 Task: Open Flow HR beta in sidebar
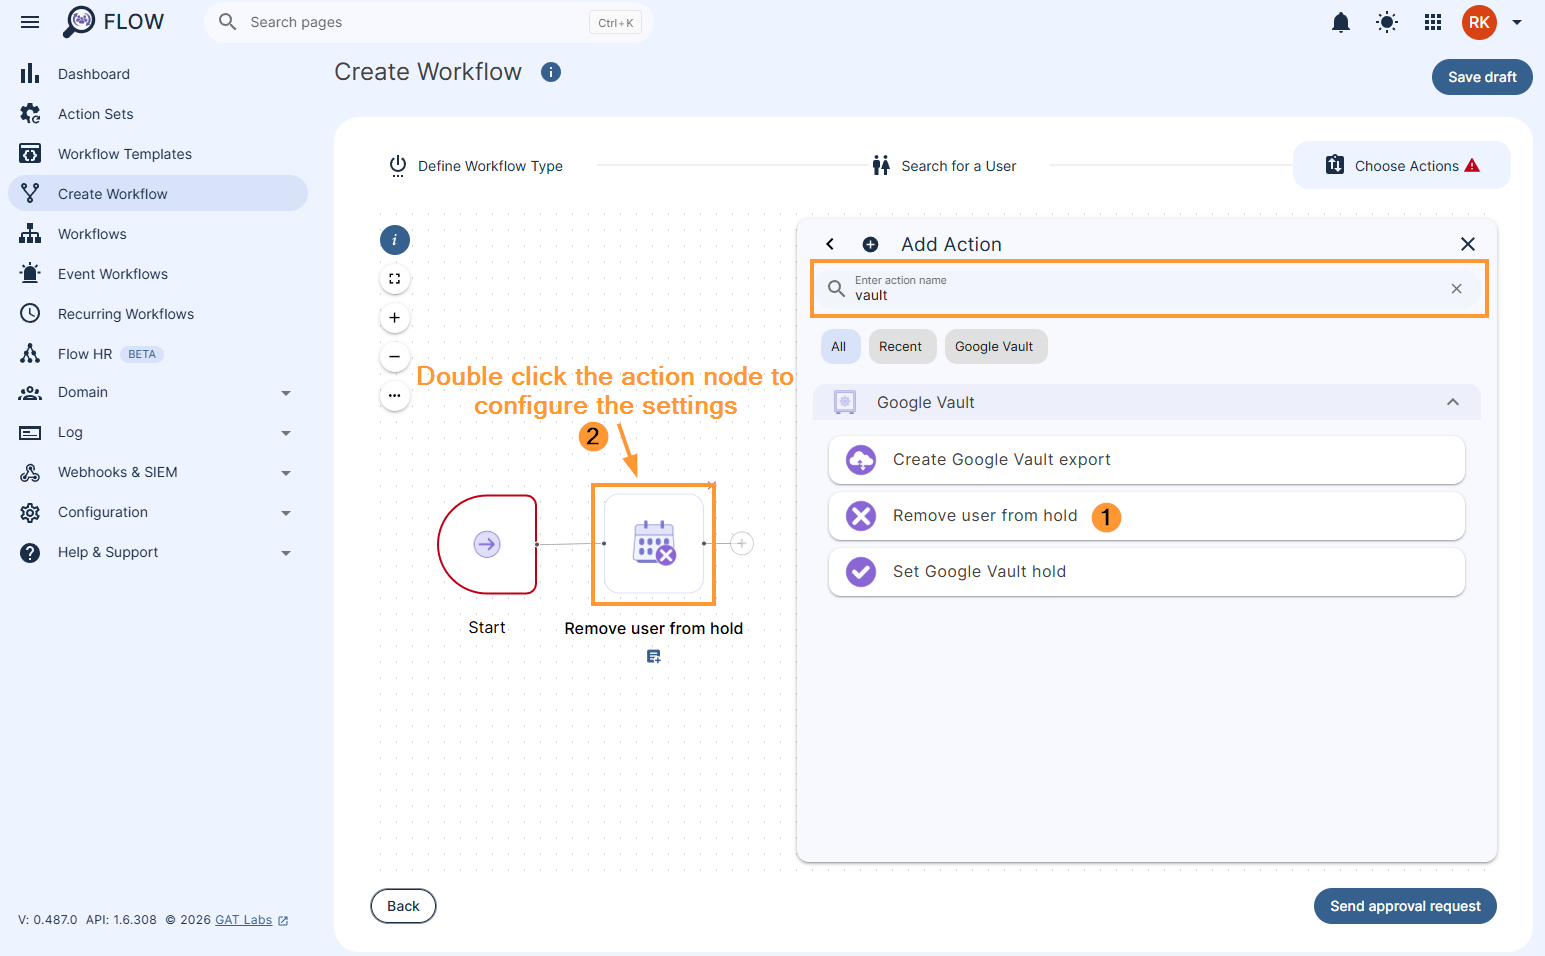158,354
